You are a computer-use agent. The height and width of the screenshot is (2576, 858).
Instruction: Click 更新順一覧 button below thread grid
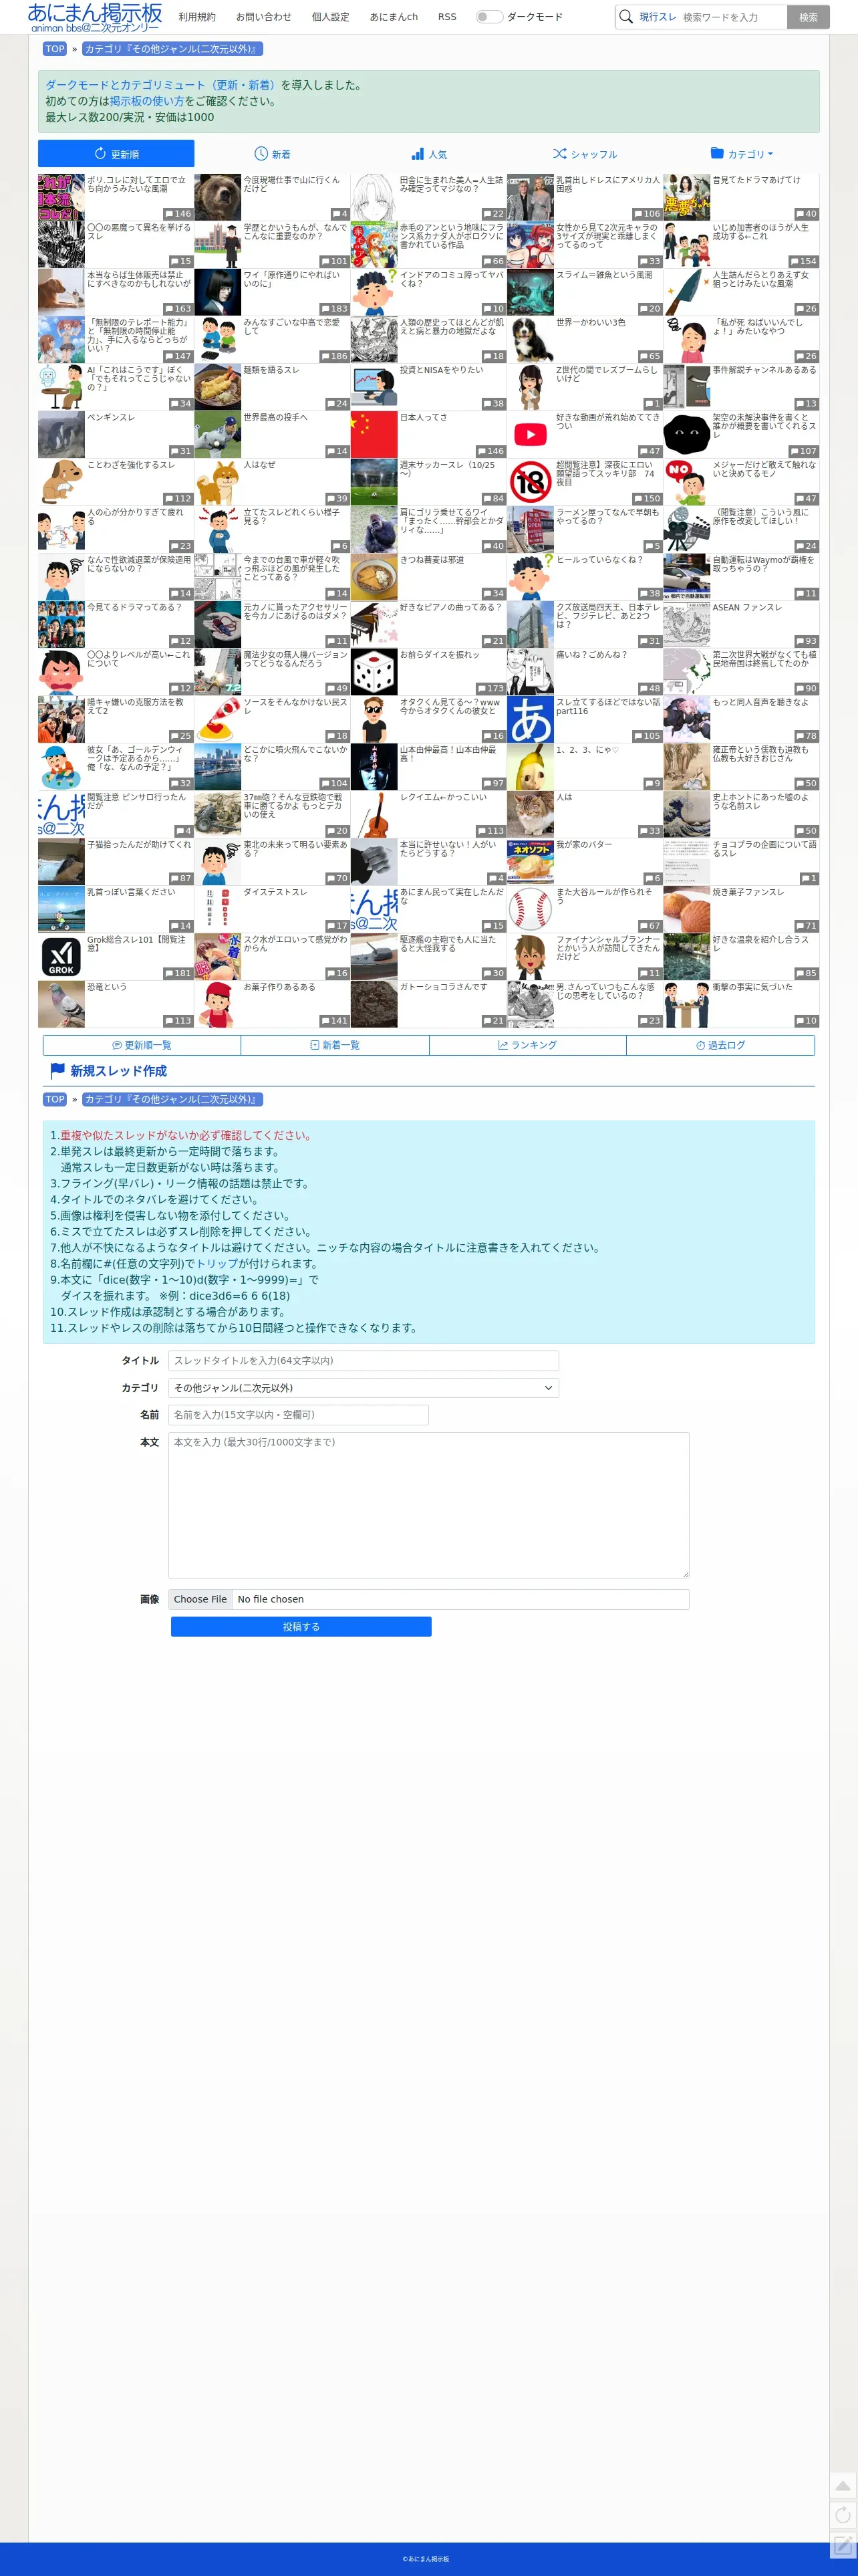pyautogui.click(x=142, y=1045)
